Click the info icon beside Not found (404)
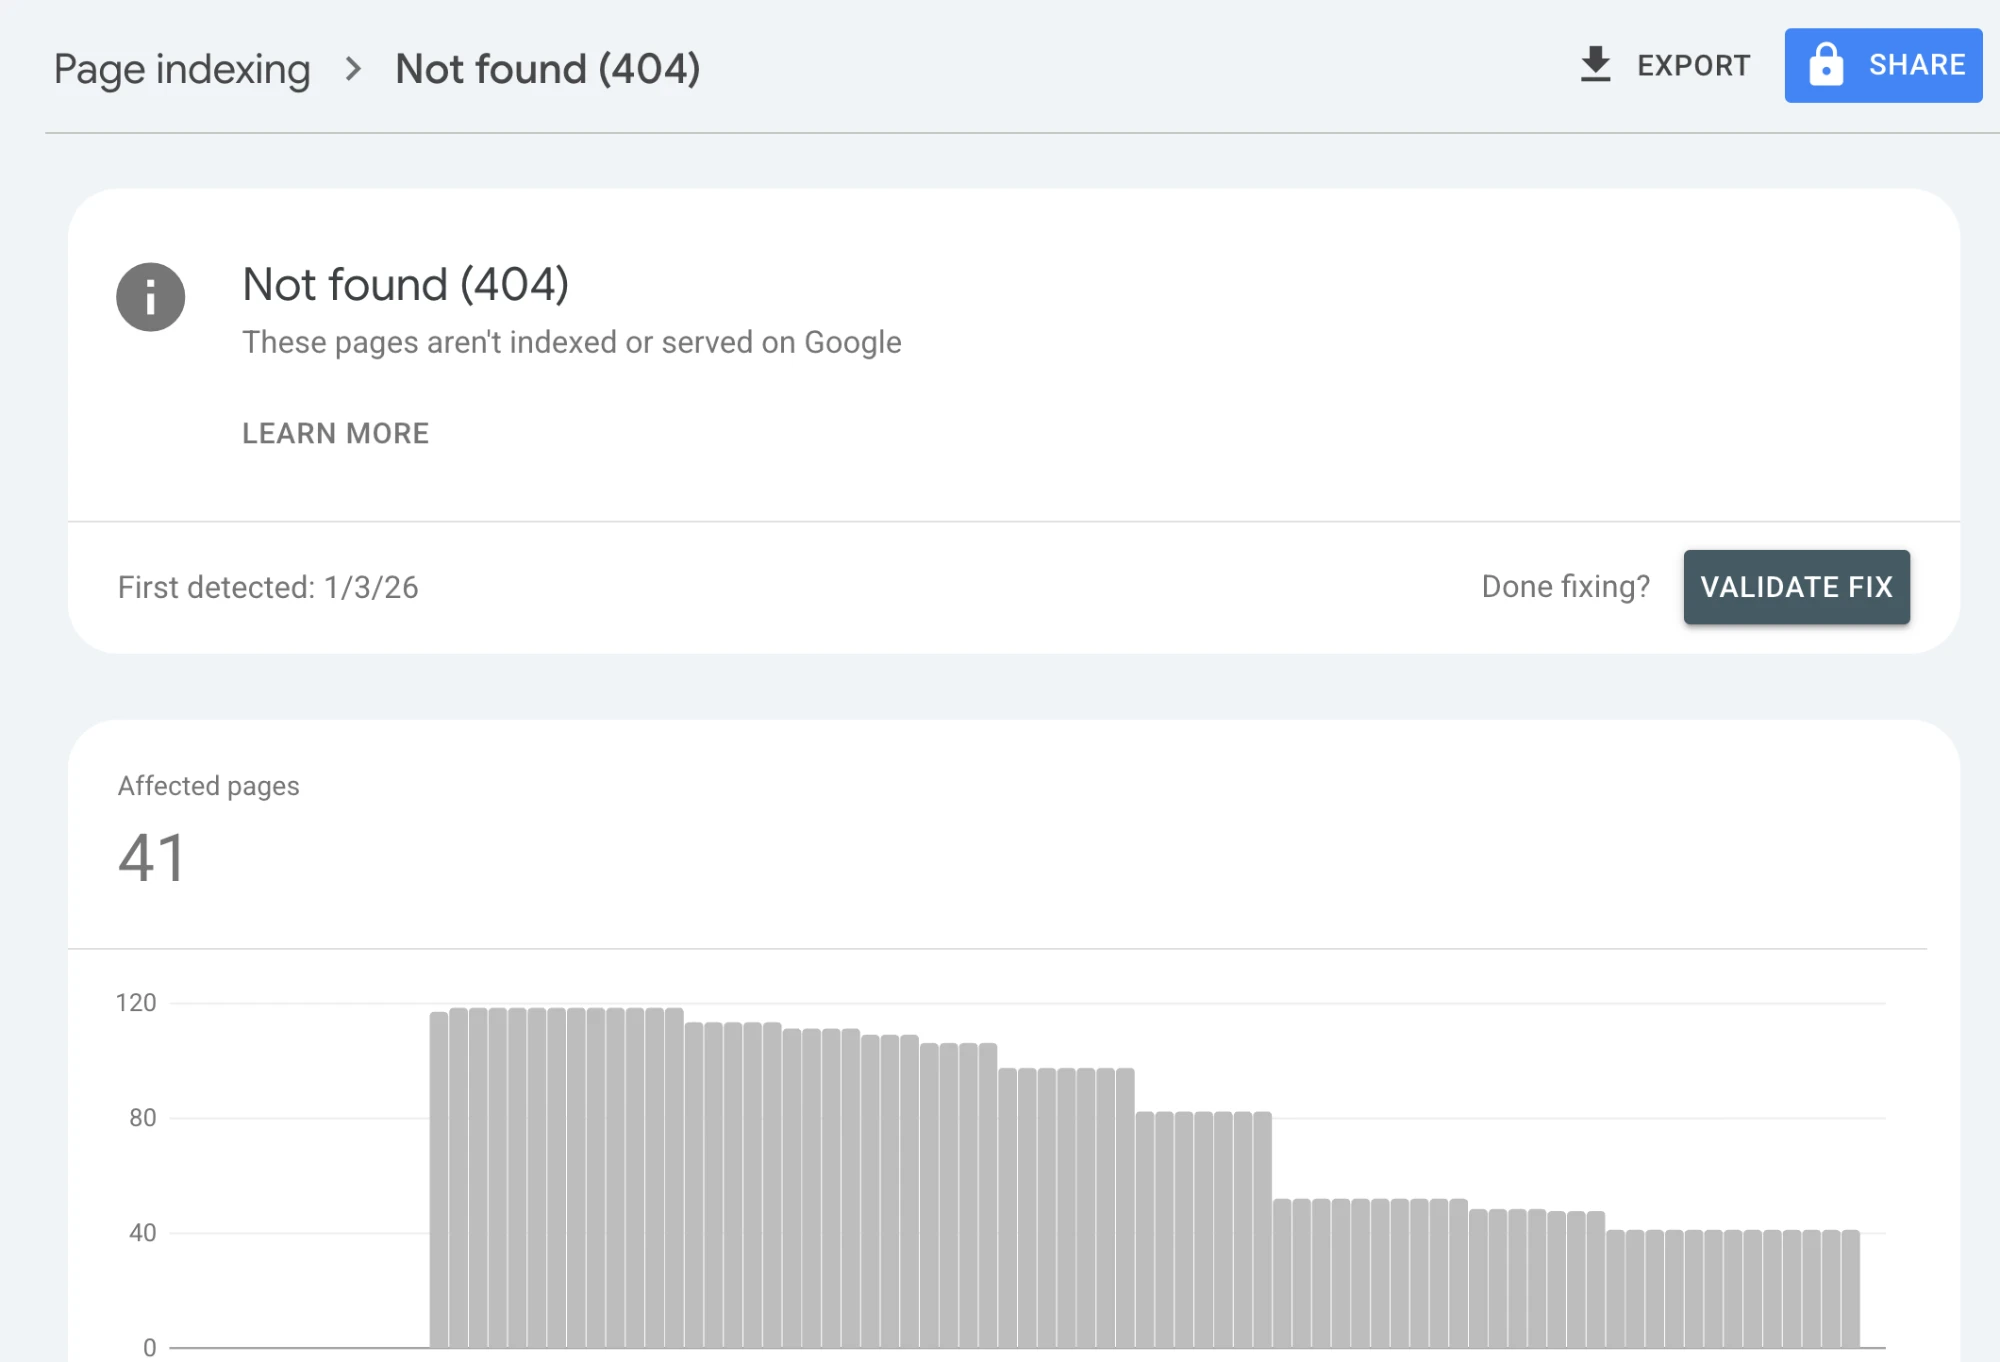The width and height of the screenshot is (2000, 1362). click(151, 297)
